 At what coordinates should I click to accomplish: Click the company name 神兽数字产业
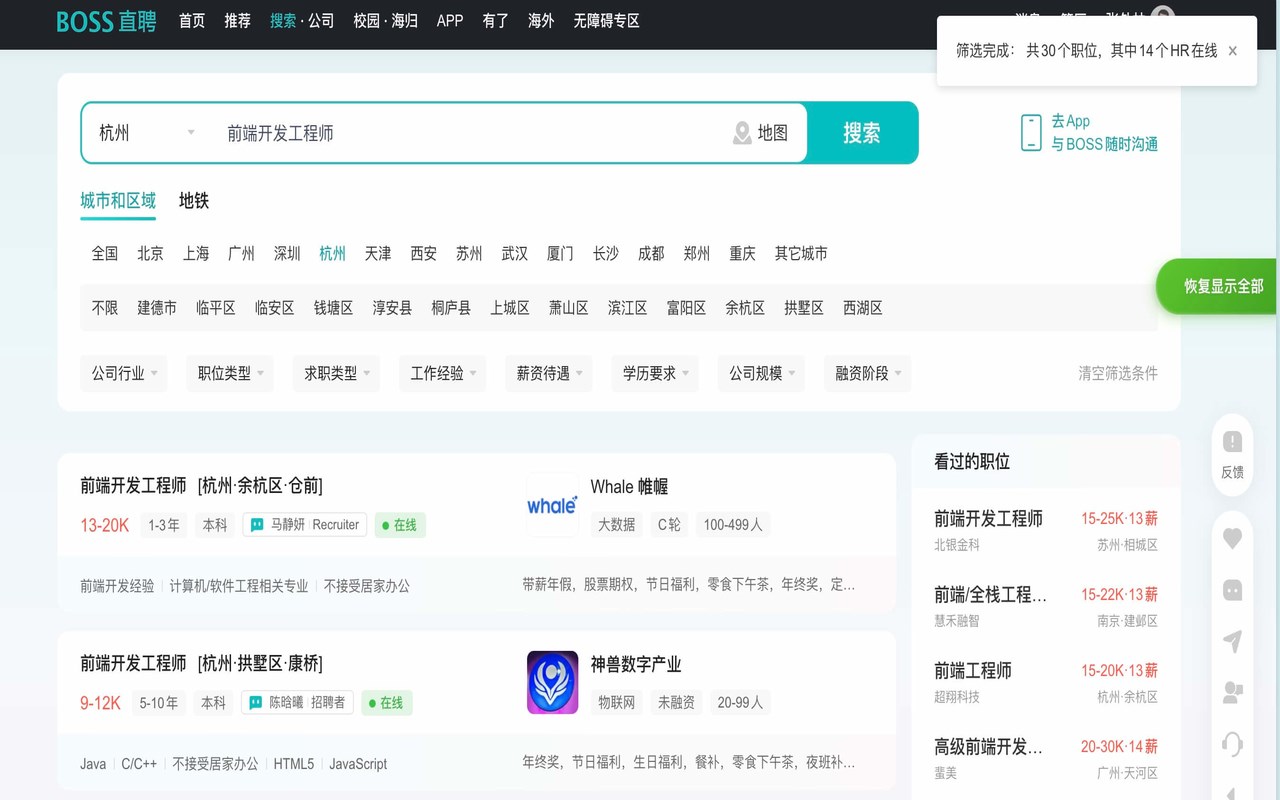636,664
